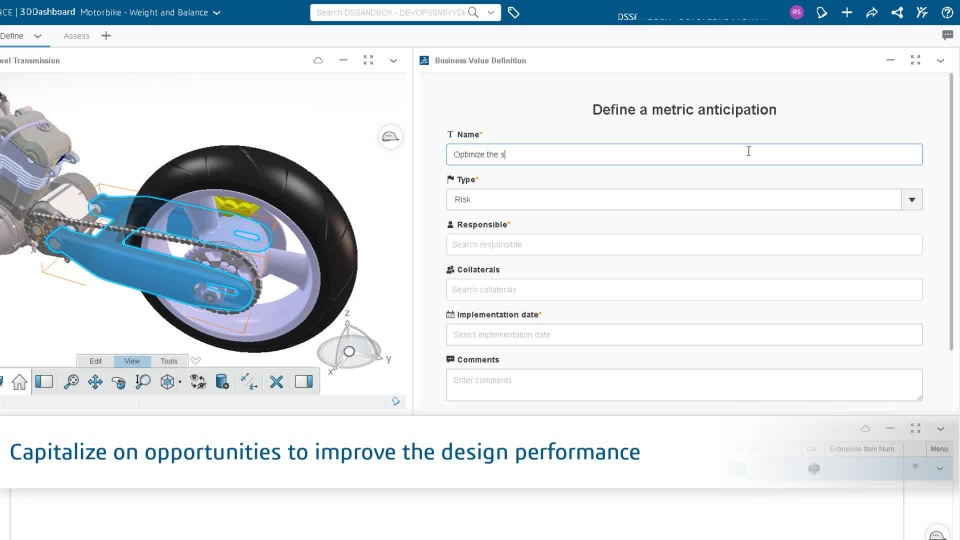
Task: Open the tag icon in top bar
Action: coord(513,13)
